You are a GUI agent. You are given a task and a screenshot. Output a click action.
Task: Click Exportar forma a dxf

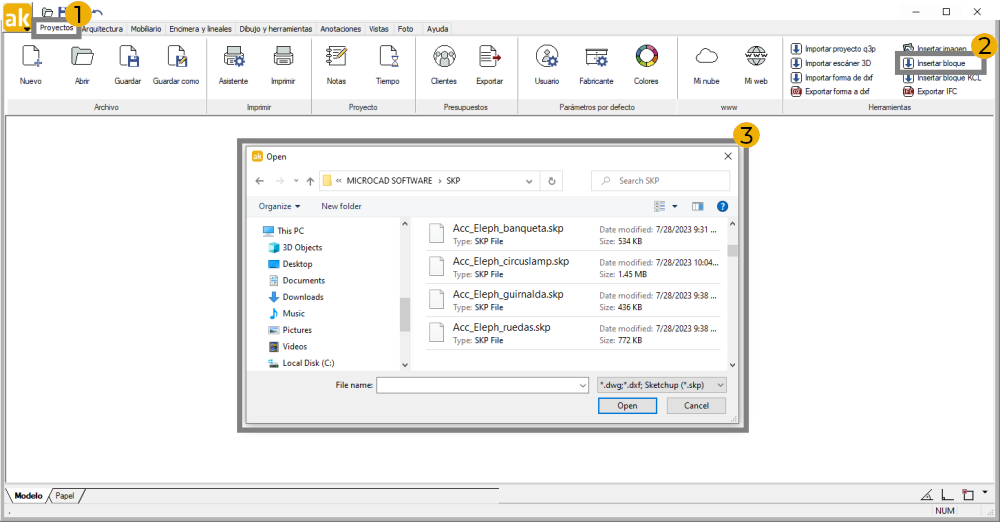[x=830, y=91]
